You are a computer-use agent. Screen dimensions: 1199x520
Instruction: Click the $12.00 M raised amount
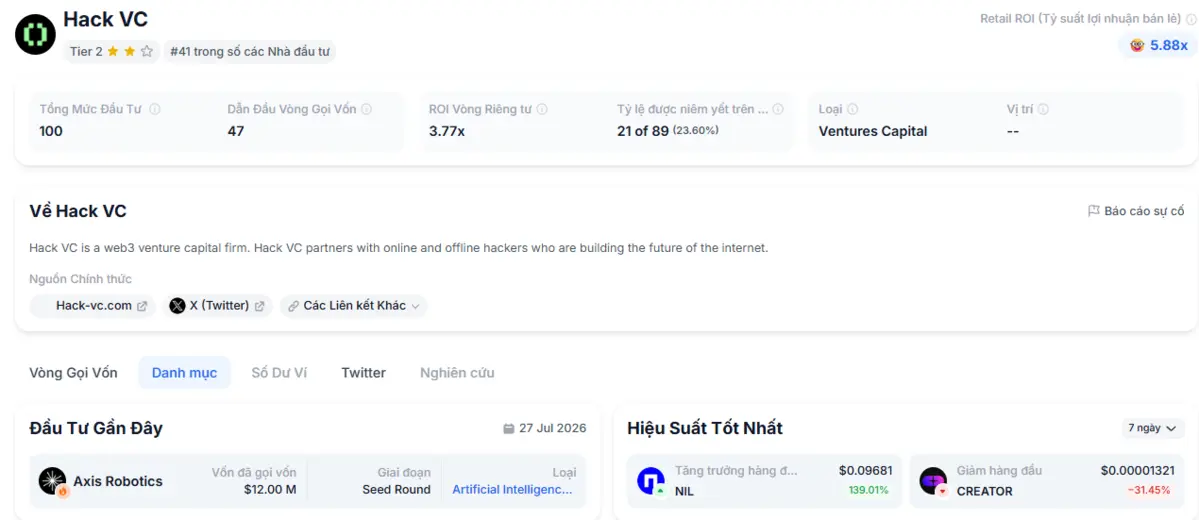(270, 489)
